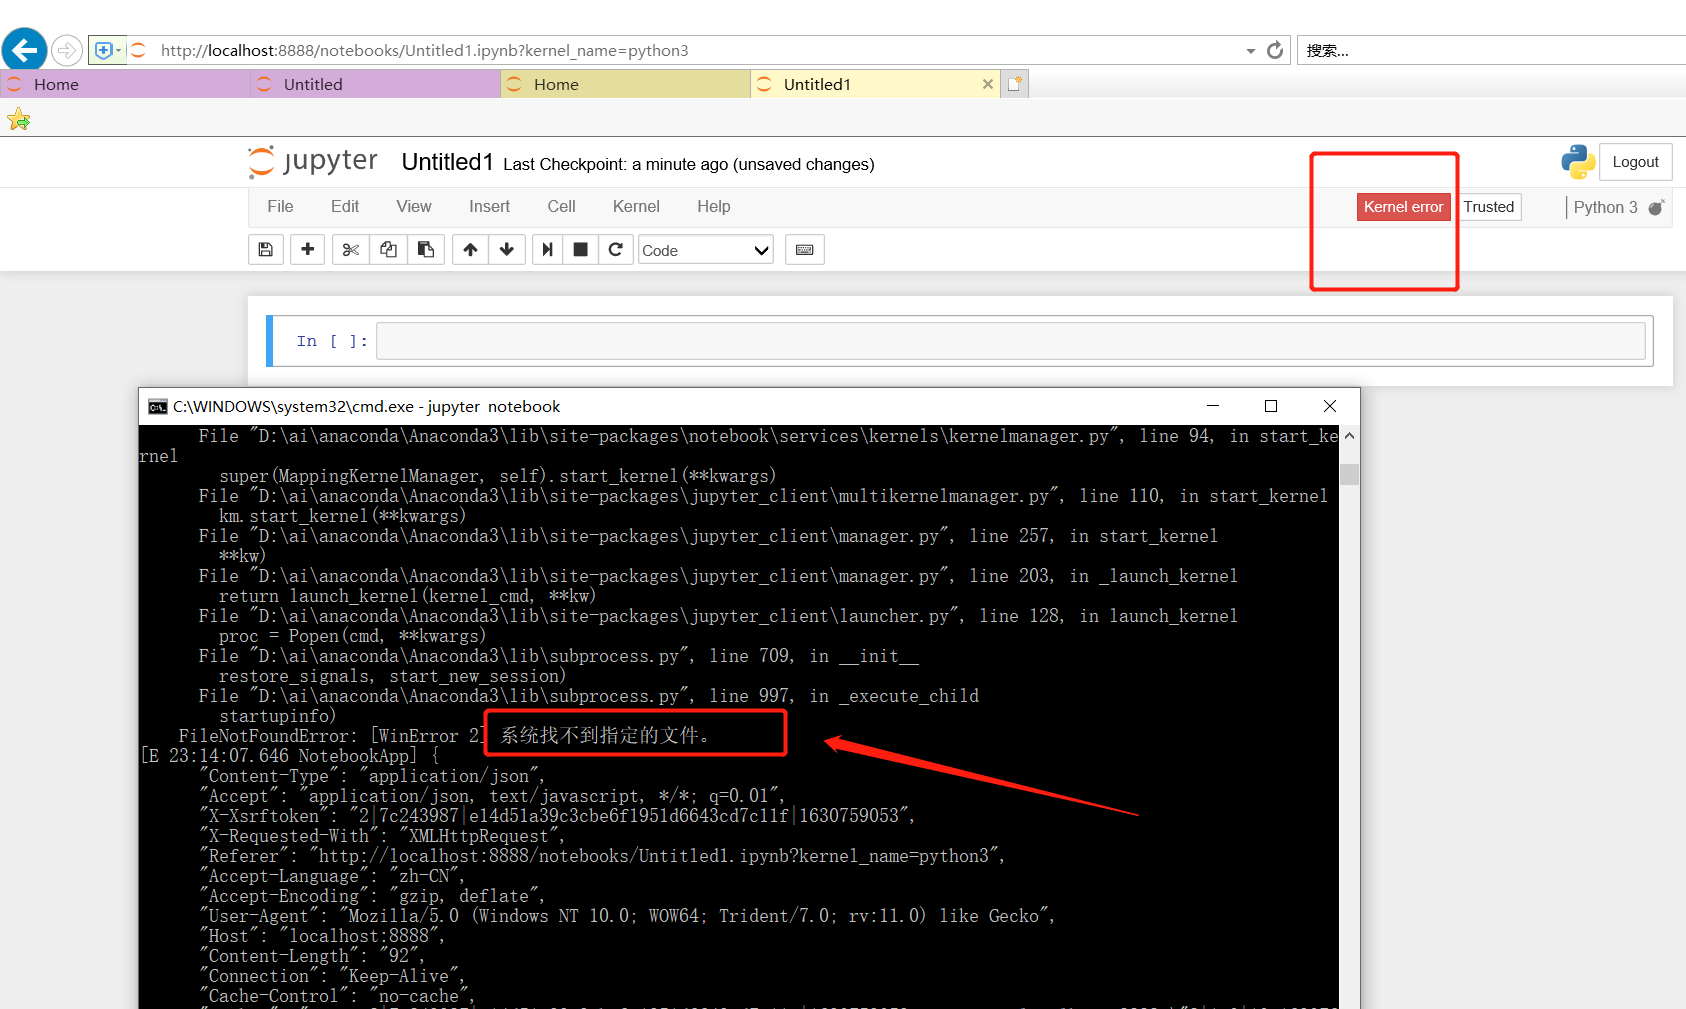Screen dimensions: 1686x1009
Task: Click the cmd window title bar icon
Action: 158,406
